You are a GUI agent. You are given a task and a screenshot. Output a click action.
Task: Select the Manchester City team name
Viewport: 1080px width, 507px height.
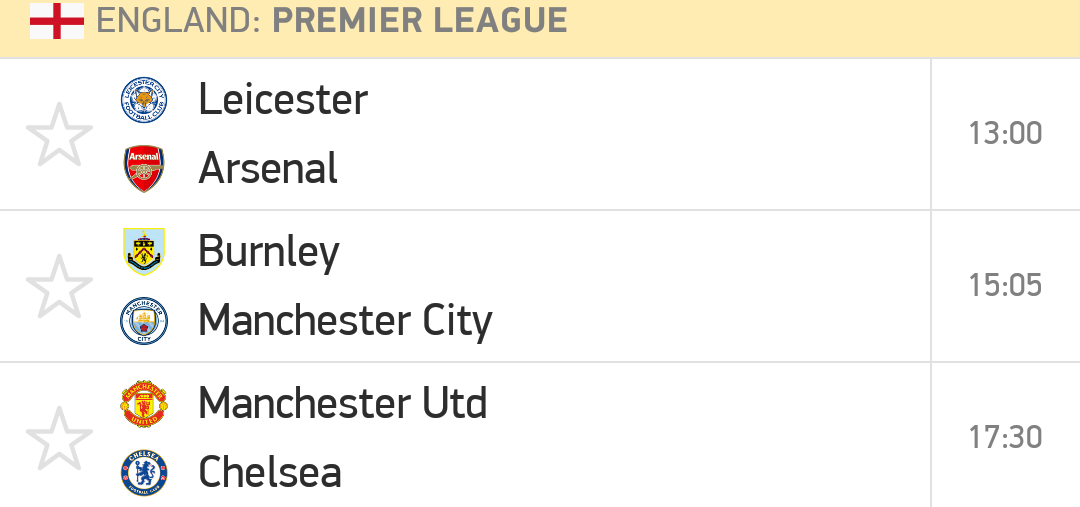pos(345,322)
